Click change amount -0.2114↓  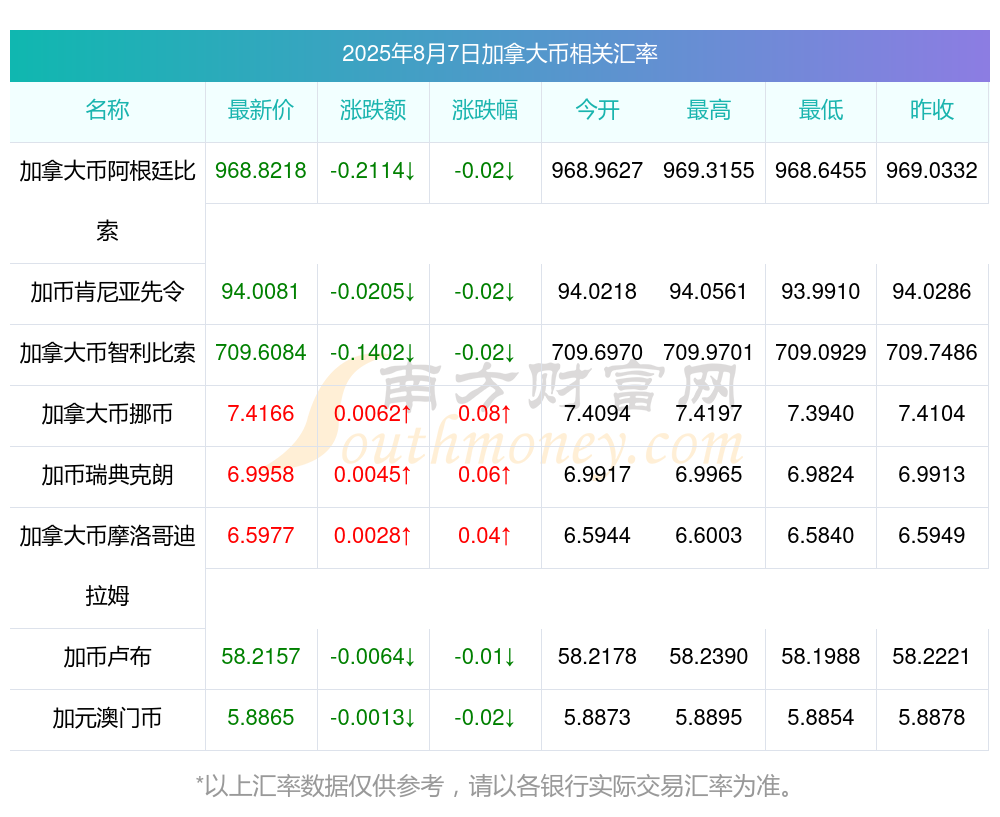(373, 170)
